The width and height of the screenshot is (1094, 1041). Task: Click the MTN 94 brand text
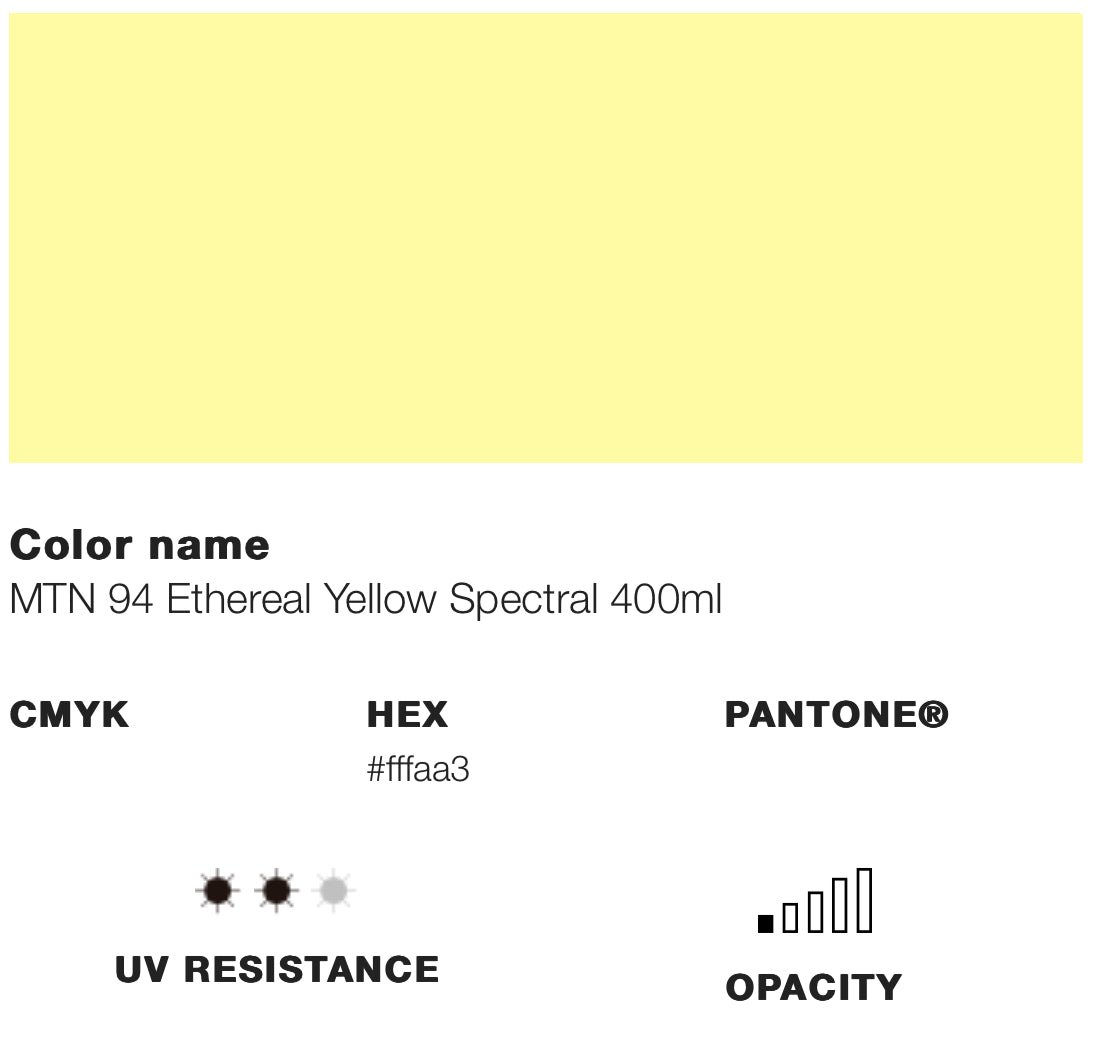click(x=82, y=600)
